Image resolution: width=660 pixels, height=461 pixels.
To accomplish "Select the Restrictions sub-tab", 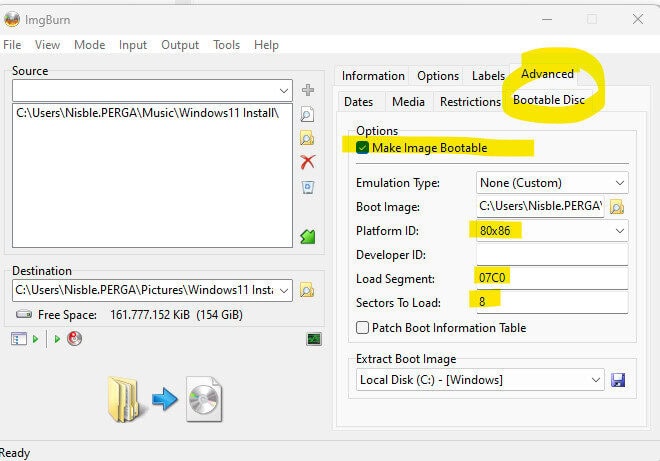I will [470, 101].
